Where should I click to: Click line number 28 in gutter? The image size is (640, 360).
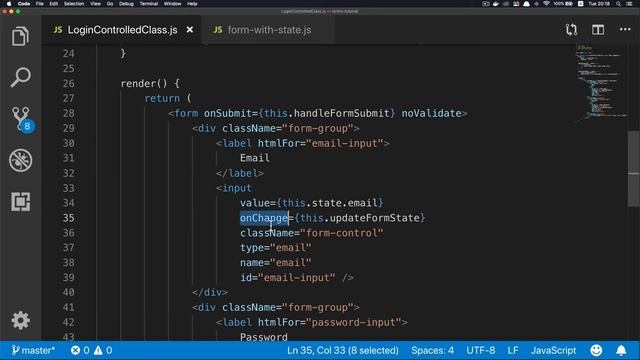(x=69, y=113)
